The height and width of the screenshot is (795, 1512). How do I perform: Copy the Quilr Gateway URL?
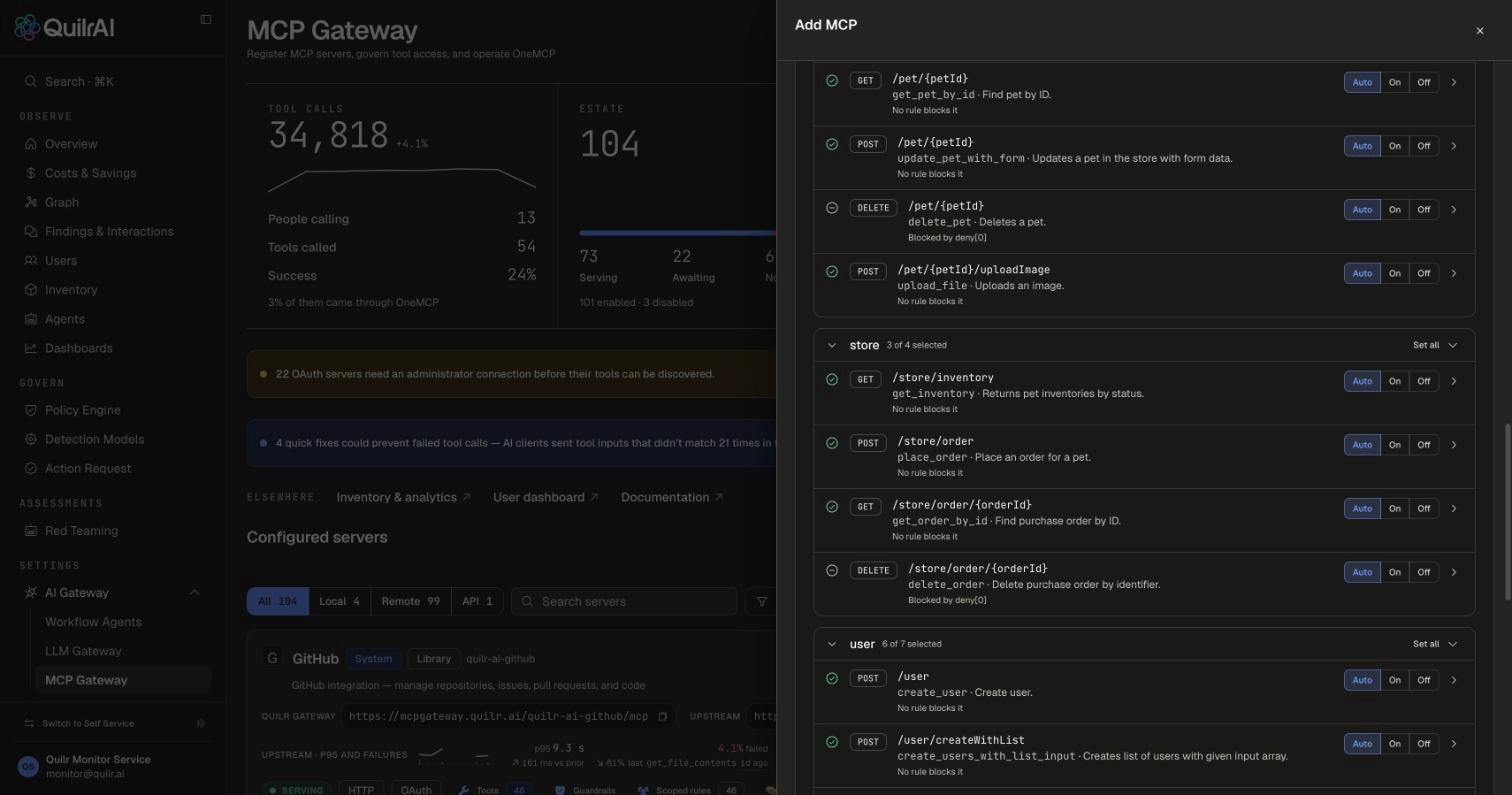[x=662, y=716]
